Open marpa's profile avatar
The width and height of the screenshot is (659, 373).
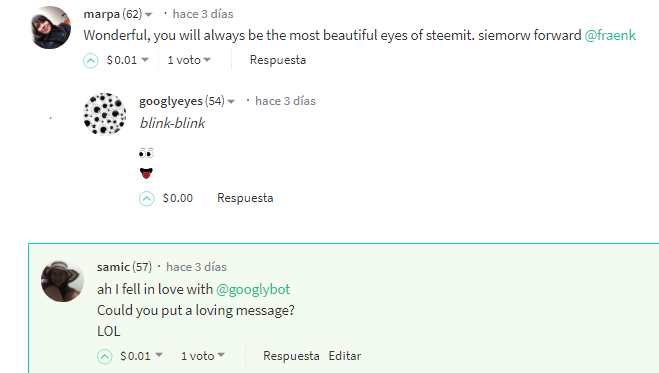click(x=51, y=27)
